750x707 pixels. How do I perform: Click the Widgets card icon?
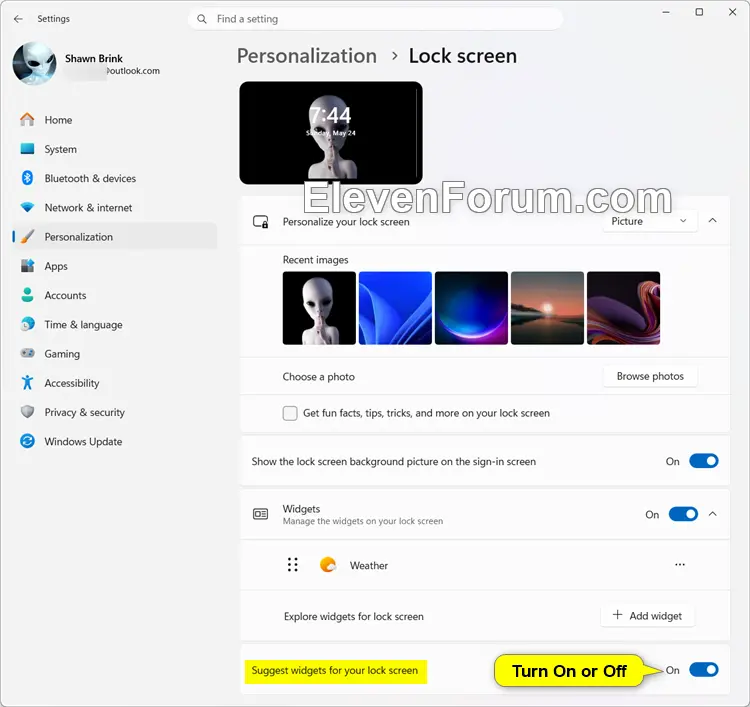point(260,514)
